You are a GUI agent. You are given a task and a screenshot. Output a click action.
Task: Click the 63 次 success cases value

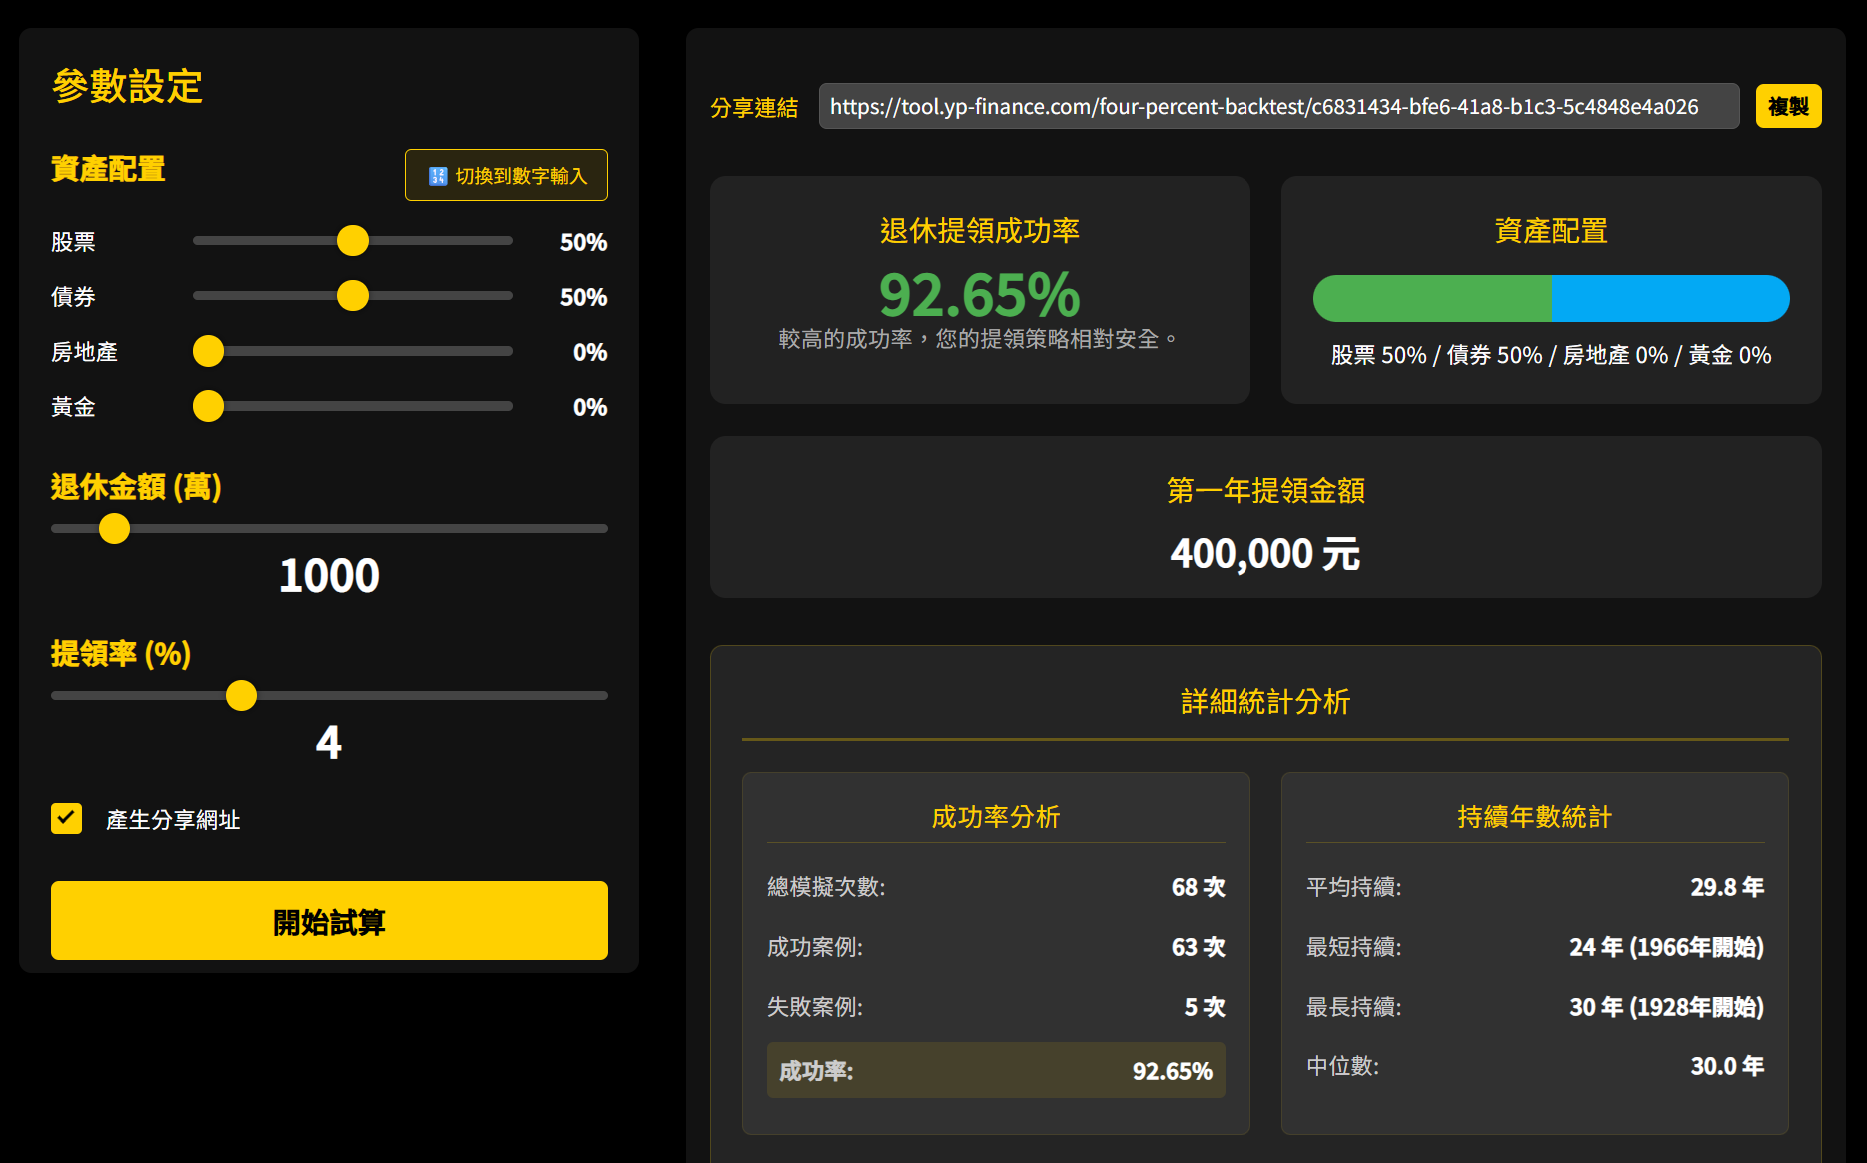click(1198, 947)
